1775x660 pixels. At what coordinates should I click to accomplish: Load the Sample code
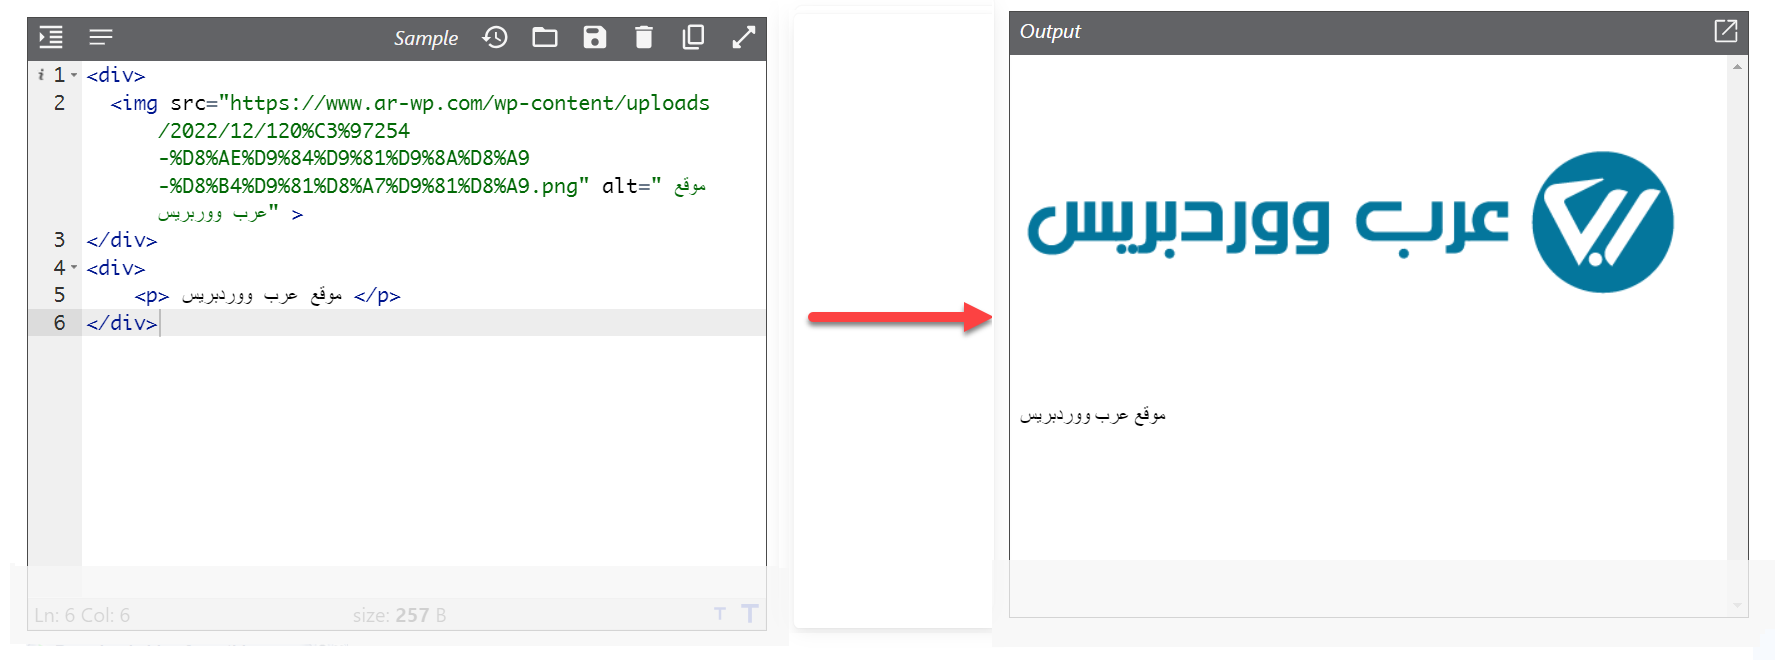[426, 38]
